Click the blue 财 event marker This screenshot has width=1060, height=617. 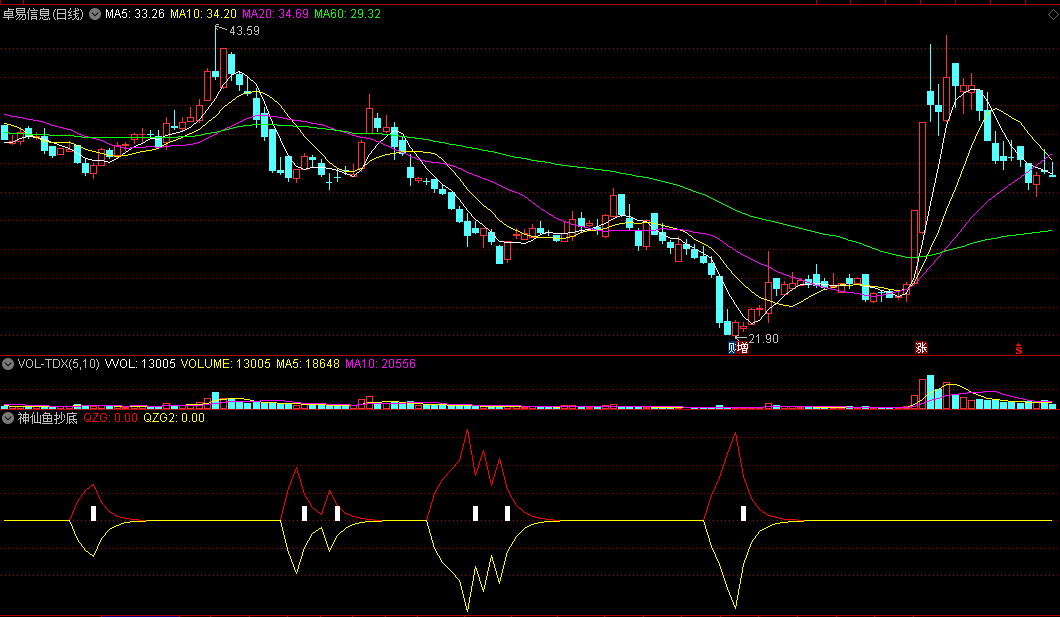tap(731, 347)
